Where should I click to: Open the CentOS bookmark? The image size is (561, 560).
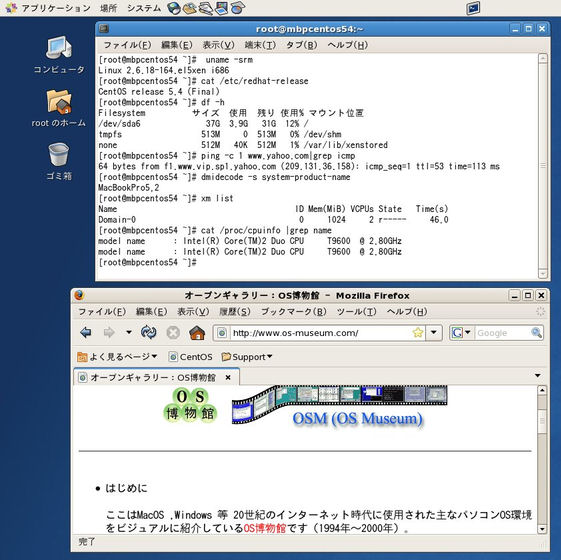(x=190, y=357)
